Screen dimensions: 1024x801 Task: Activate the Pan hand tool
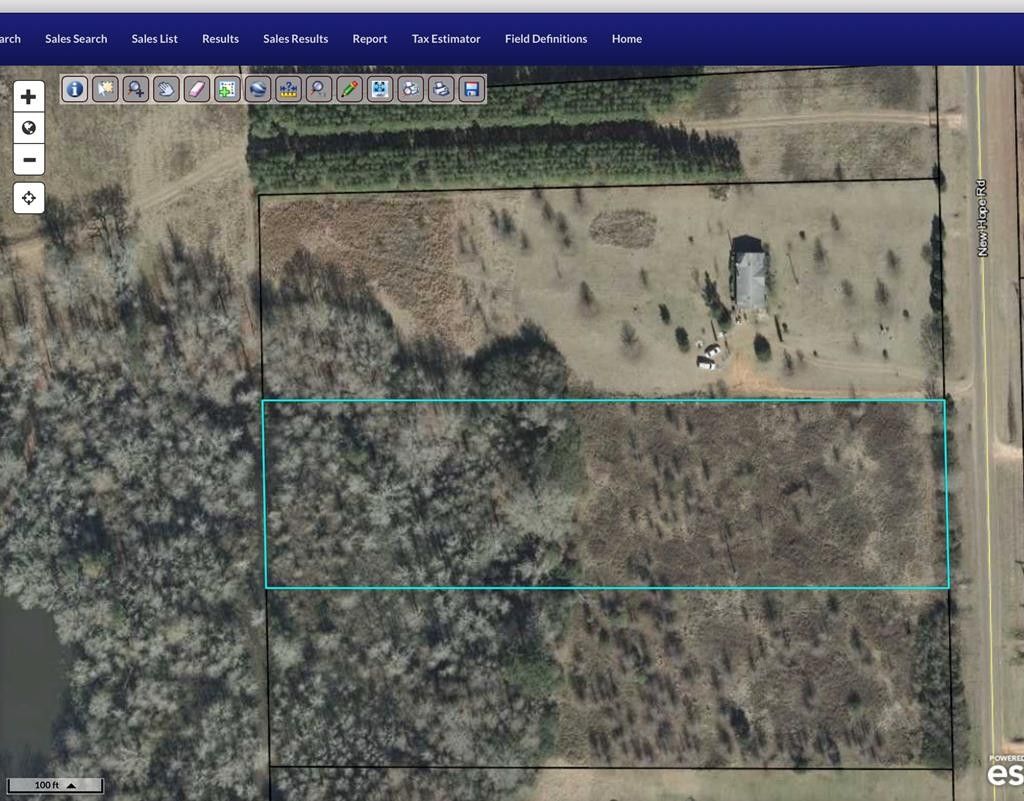[165, 89]
